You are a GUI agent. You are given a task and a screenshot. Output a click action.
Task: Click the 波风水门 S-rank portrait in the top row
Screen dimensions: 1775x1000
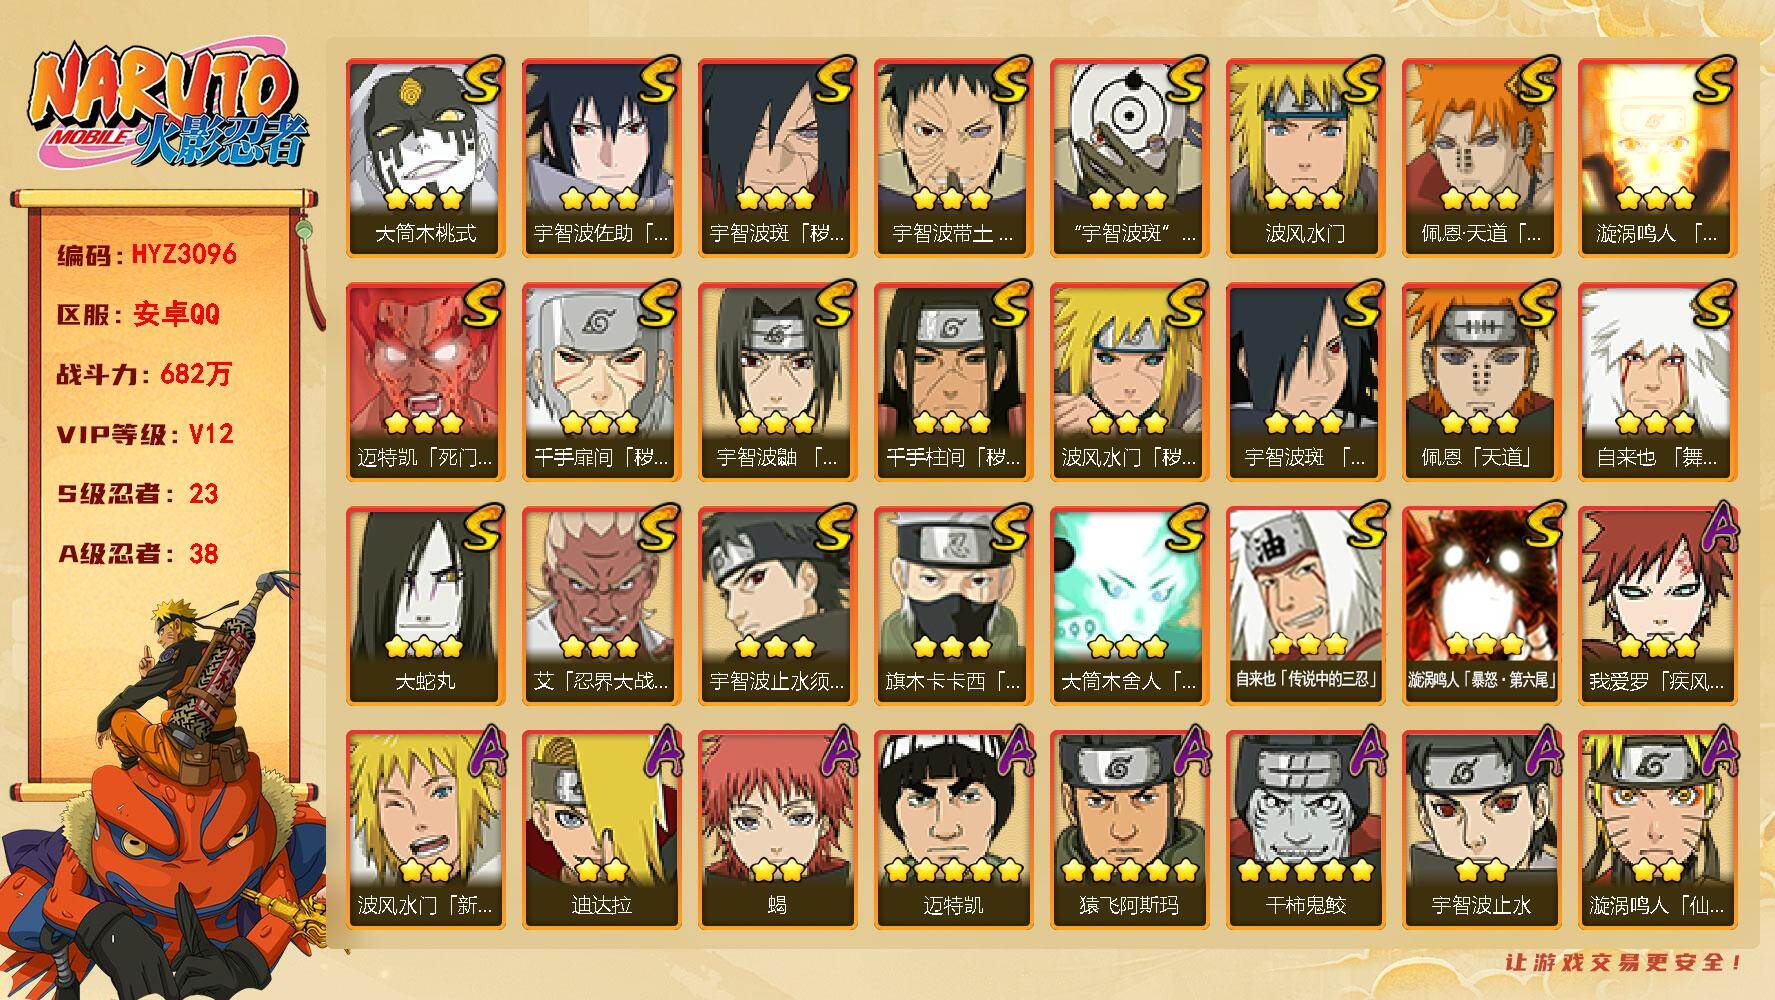1305,157
